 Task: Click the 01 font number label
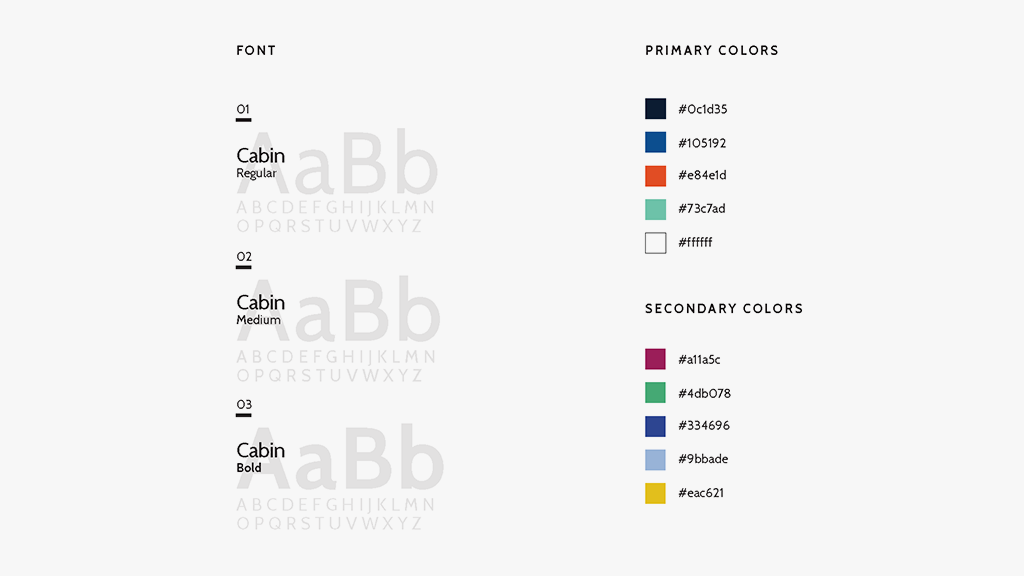[243, 110]
